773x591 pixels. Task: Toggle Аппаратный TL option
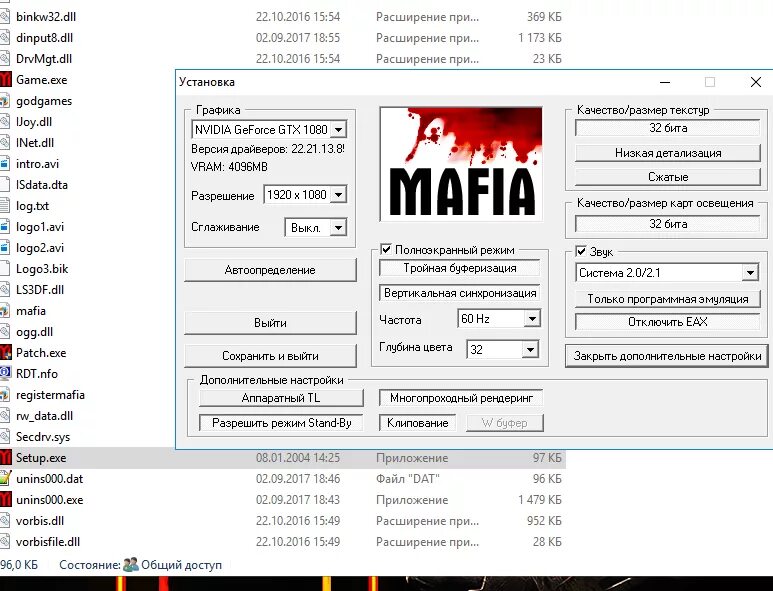[281, 398]
